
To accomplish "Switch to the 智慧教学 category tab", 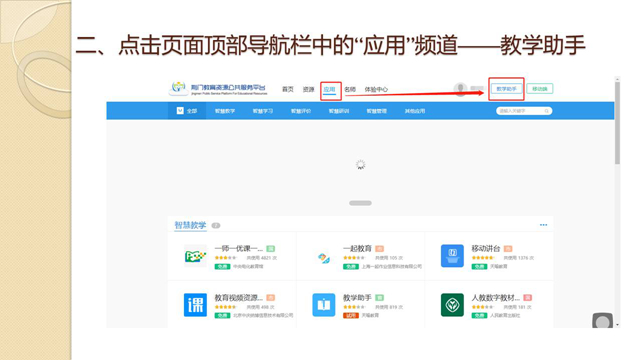I will [225, 111].
